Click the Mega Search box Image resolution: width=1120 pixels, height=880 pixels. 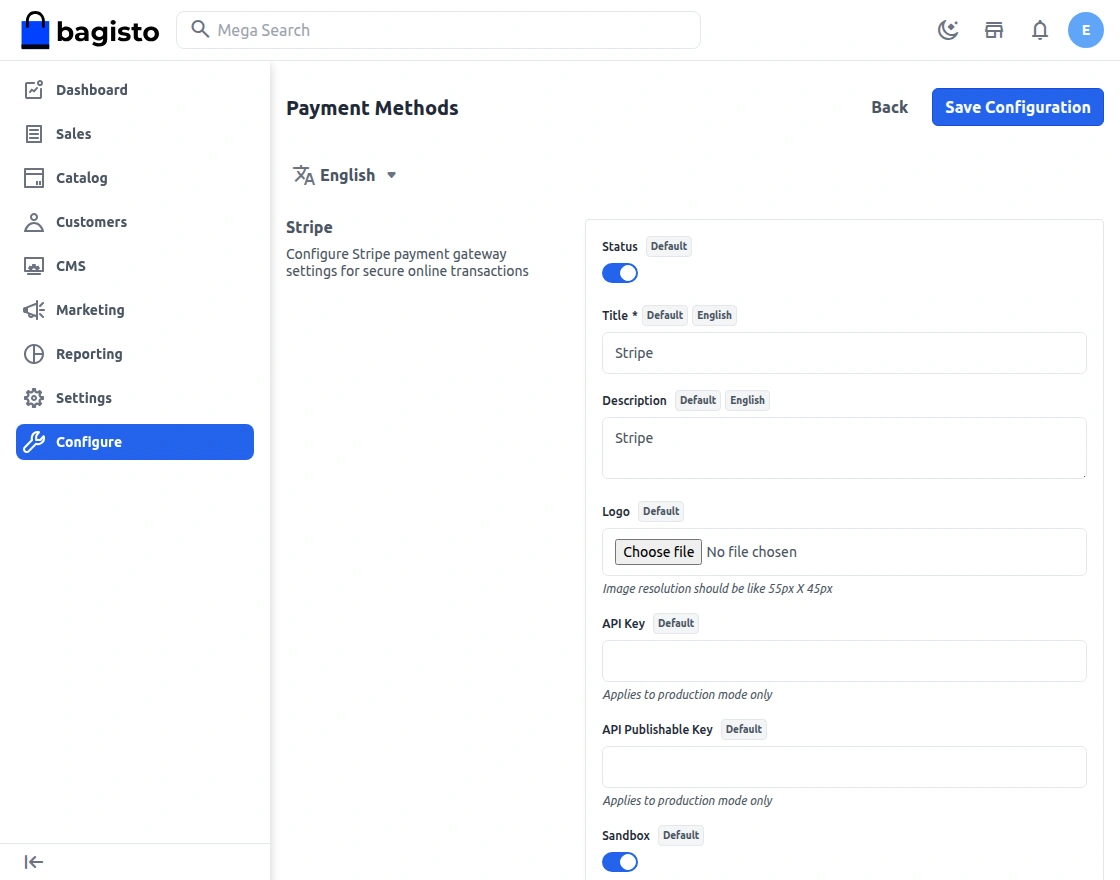click(440, 30)
